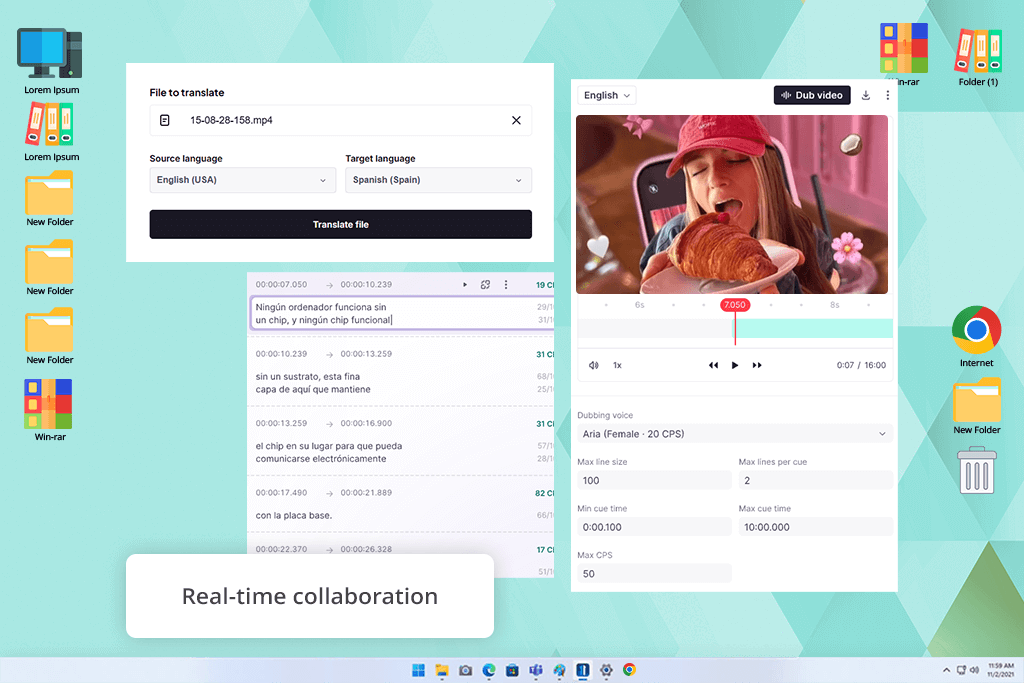Image resolution: width=1024 pixels, height=683 pixels.
Task: Download using the arrow icon beside Dub video
Action: click(865, 95)
